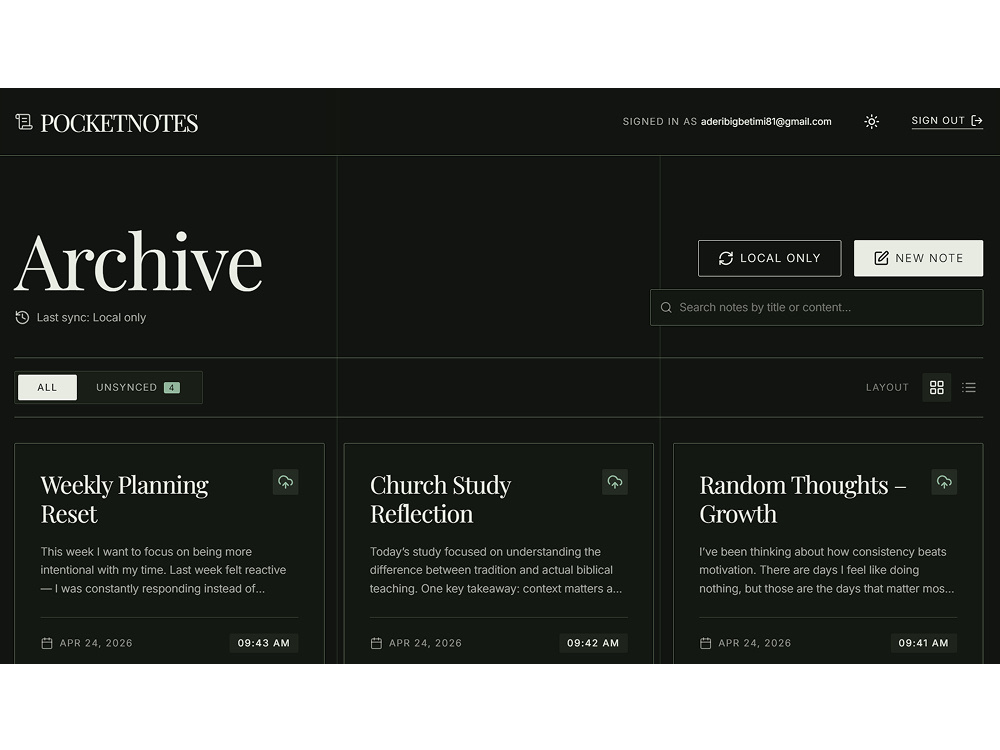The width and height of the screenshot is (1000, 750).
Task: Click cloud upload icon on Random Thoughts – Growth
Action: coord(944,482)
